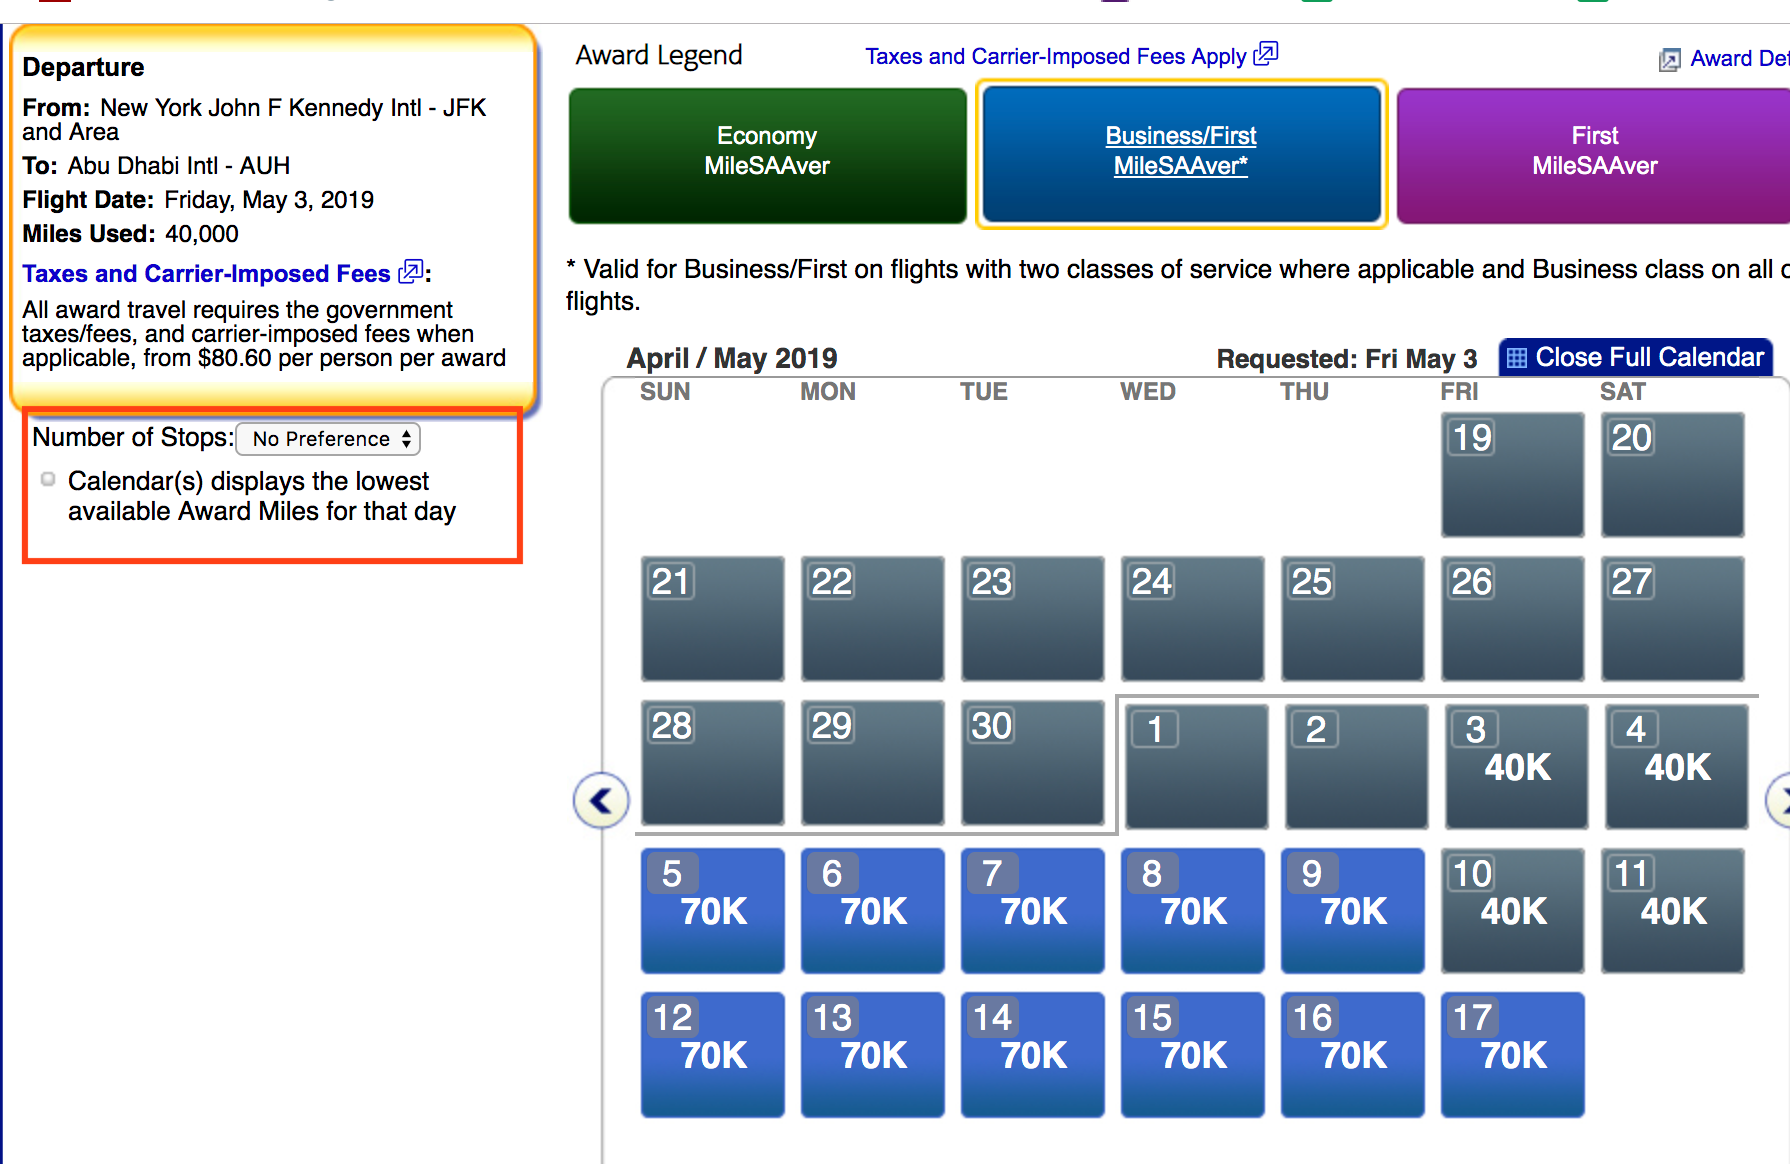This screenshot has height=1164, width=1790.
Task: Click the previous month arrow icon
Action: pyautogui.click(x=601, y=800)
